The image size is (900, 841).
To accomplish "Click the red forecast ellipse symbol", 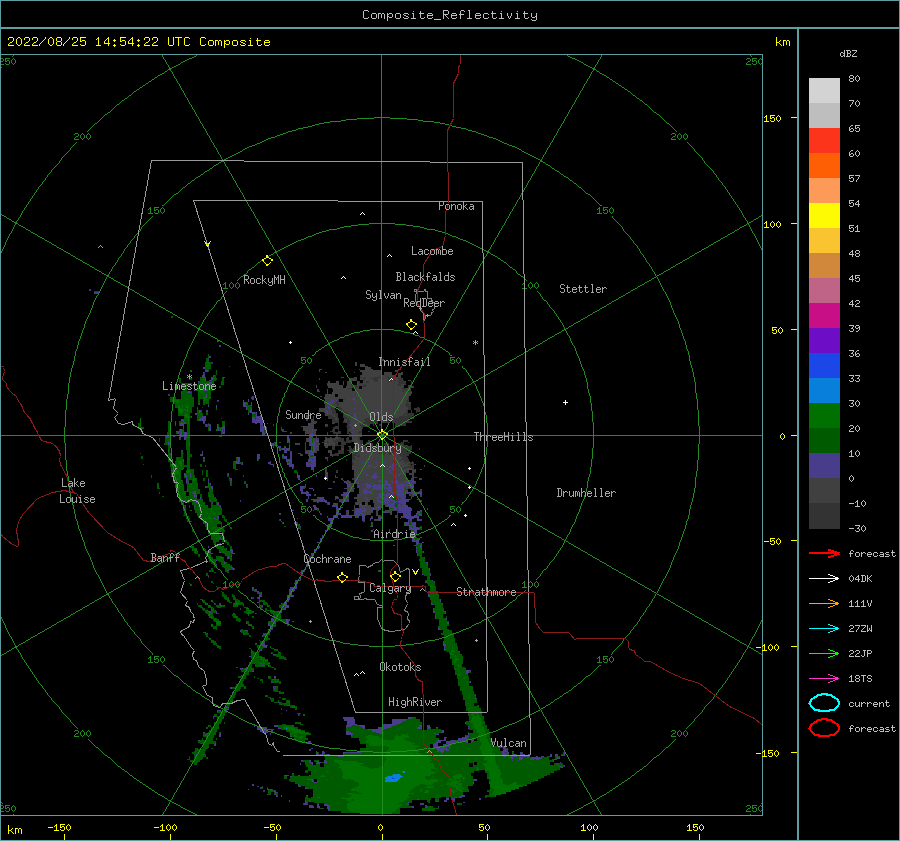I will click(x=824, y=728).
